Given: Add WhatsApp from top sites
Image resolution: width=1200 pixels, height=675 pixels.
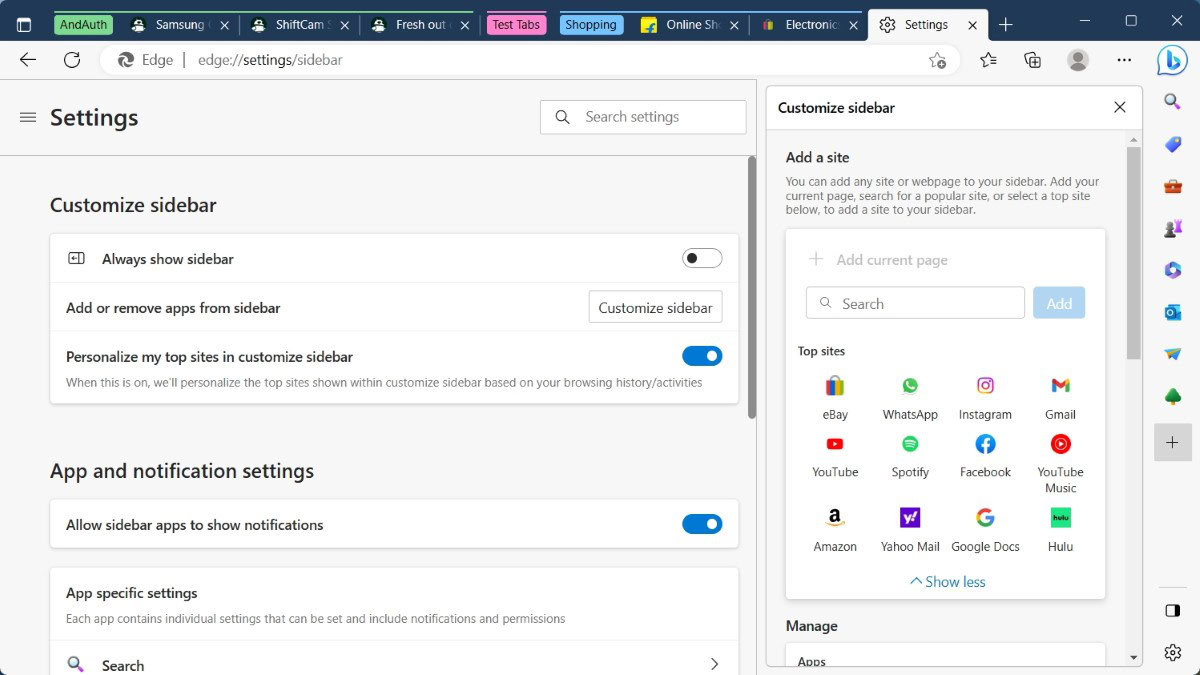Looking at the screenshot, I should pyautogui.click(x=910, y=386).
